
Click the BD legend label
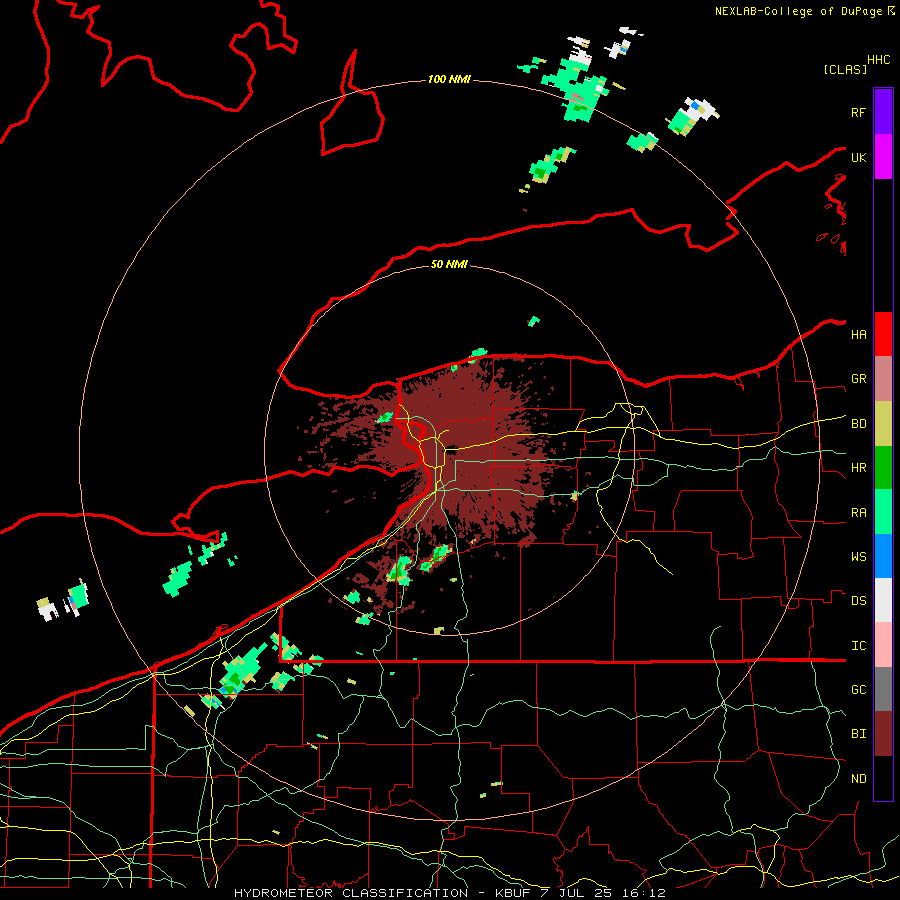click(x=859, y=424)
